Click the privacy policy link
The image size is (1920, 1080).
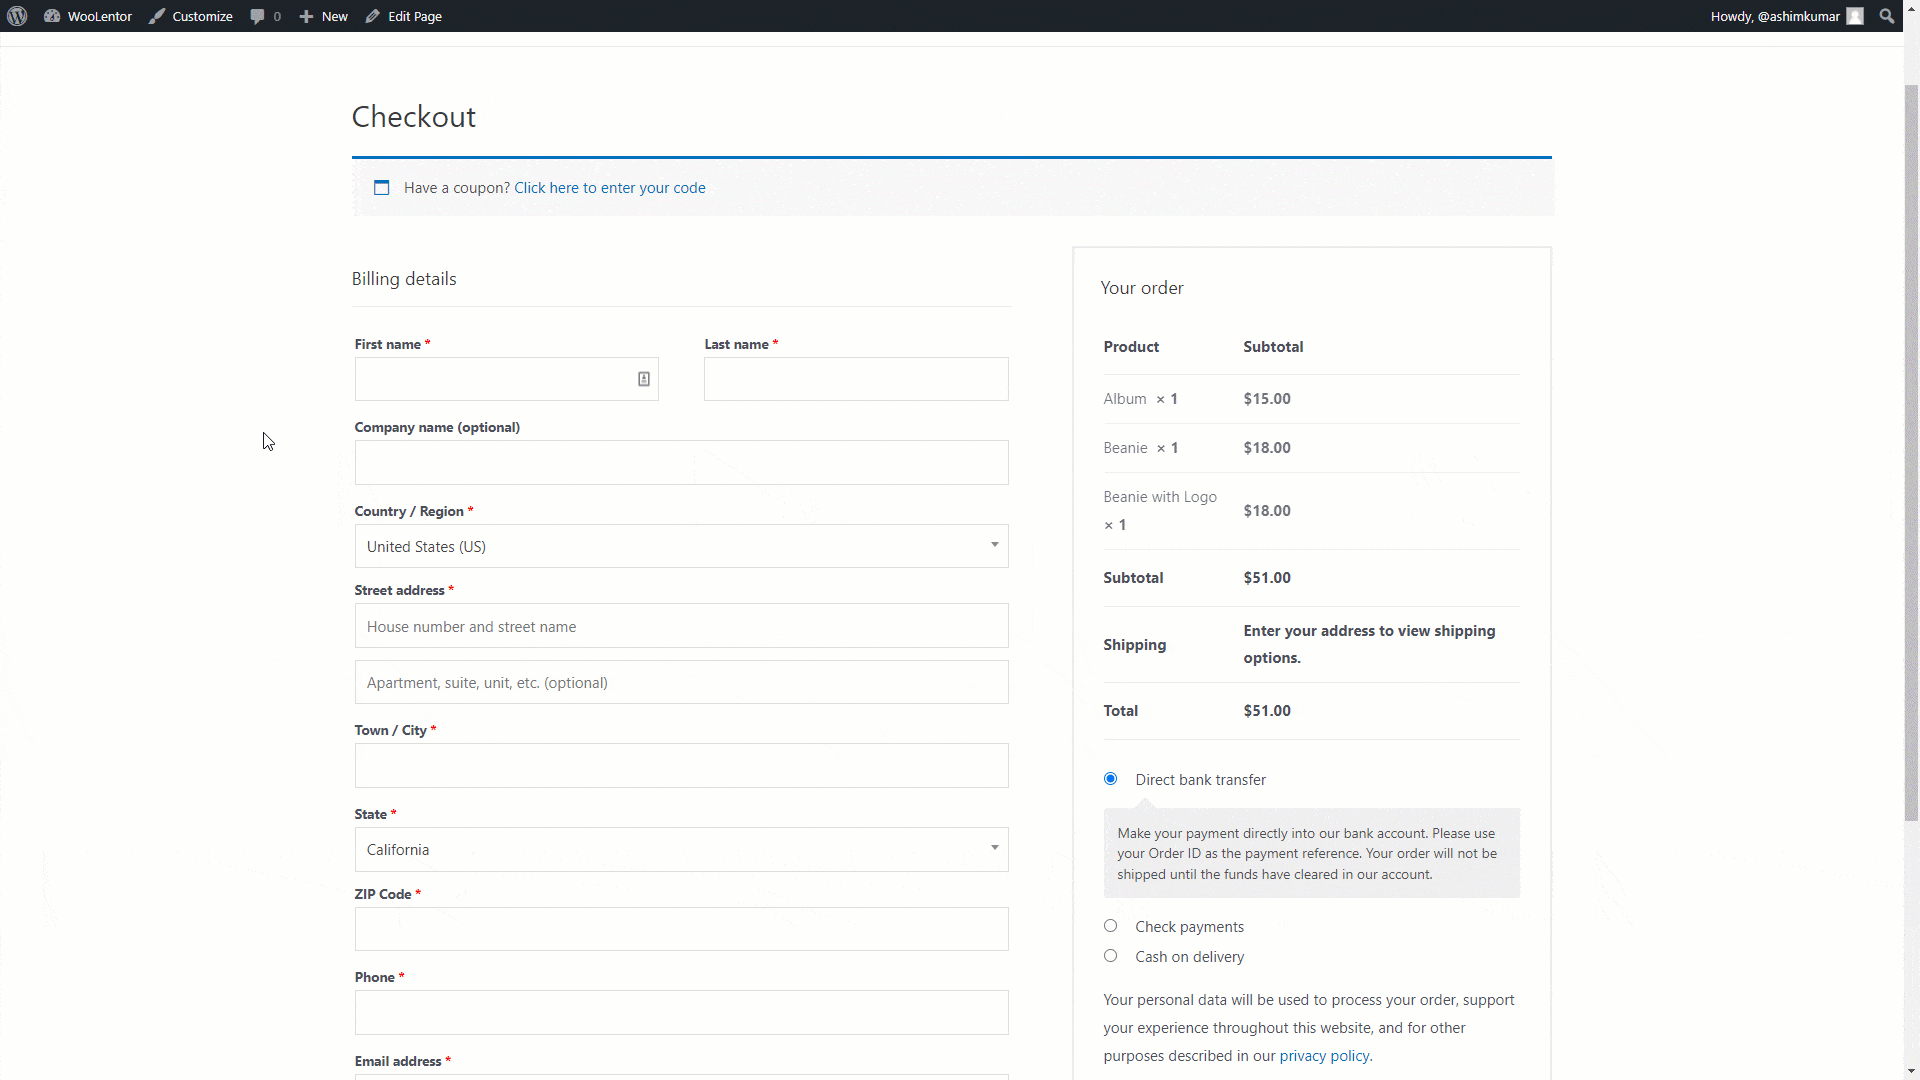point(1325,1055)
